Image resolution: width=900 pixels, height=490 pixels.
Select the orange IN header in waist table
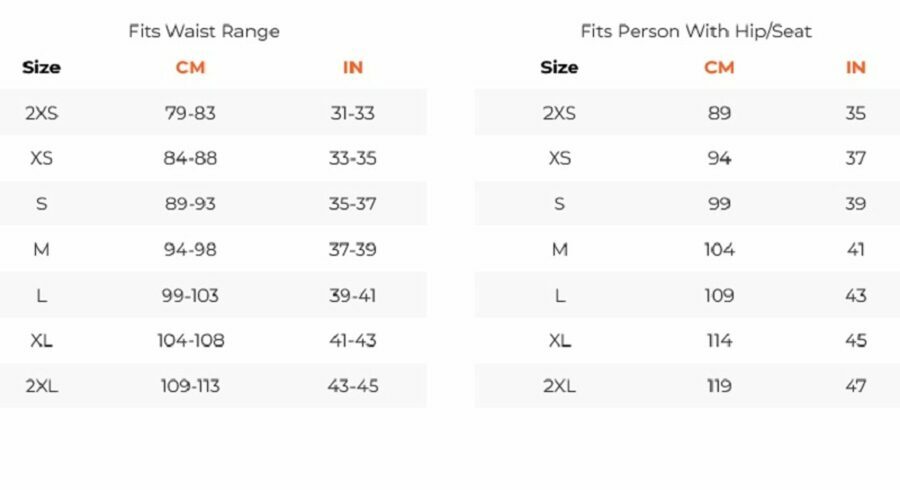(x=352, y=68)
